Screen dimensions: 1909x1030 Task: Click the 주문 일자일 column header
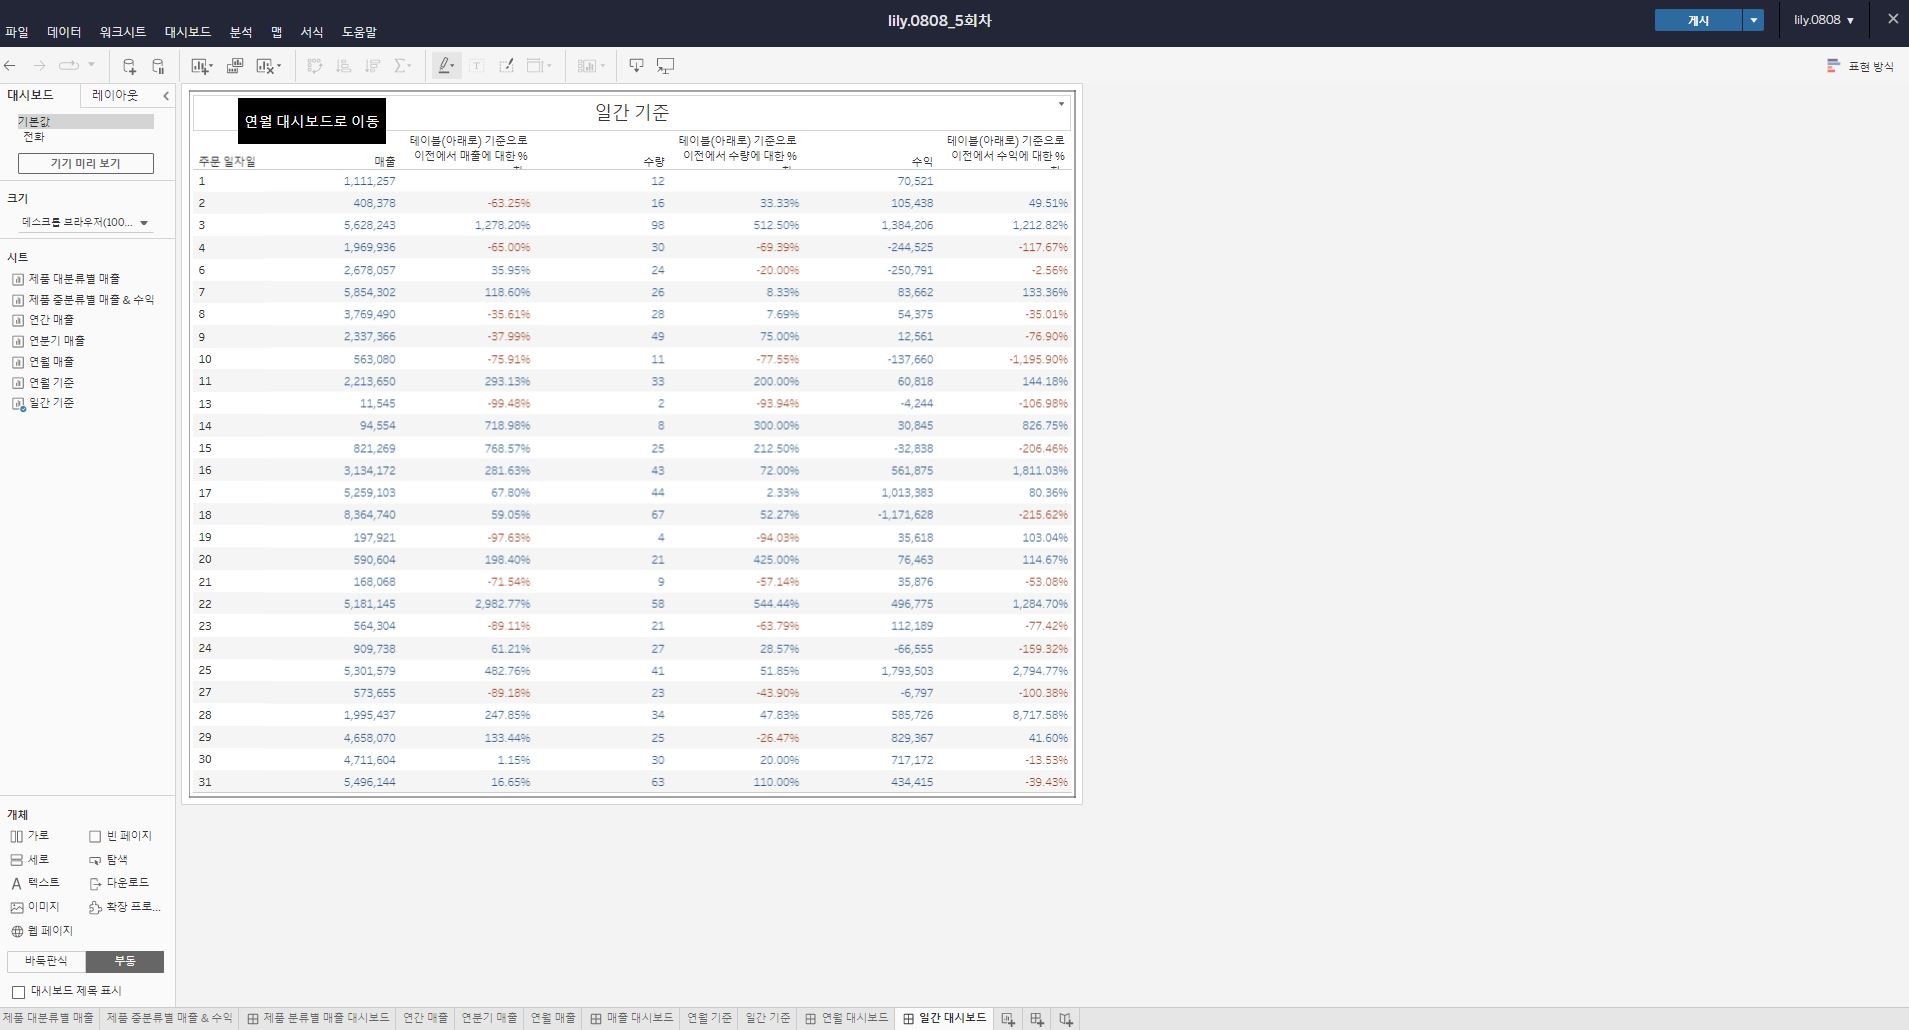tap(227, 161)
